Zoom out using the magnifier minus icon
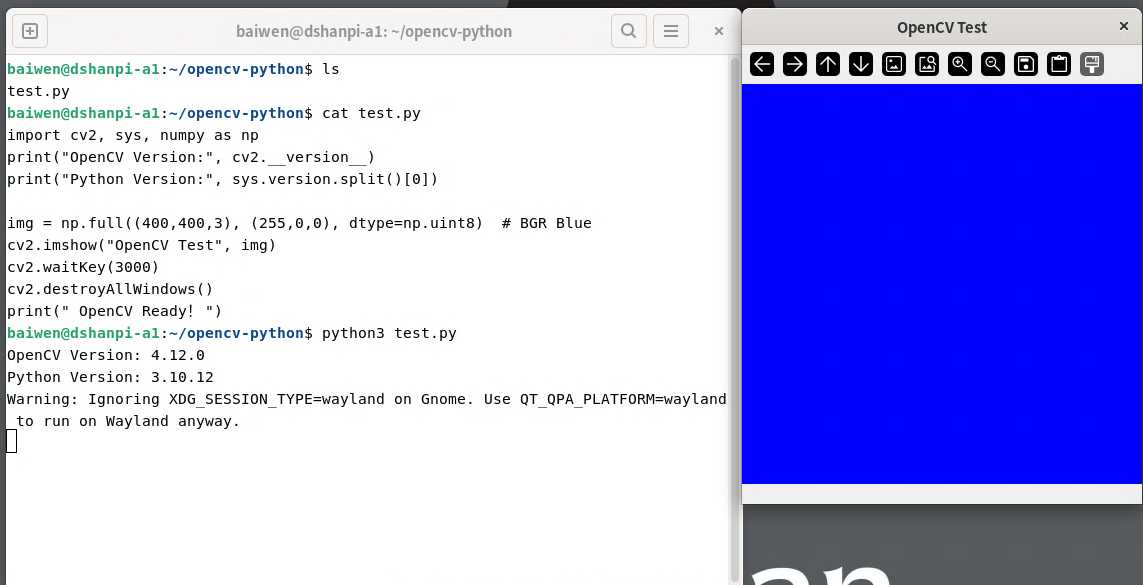The width and height of the screenshot is (1143, 585). coord(993,65)
